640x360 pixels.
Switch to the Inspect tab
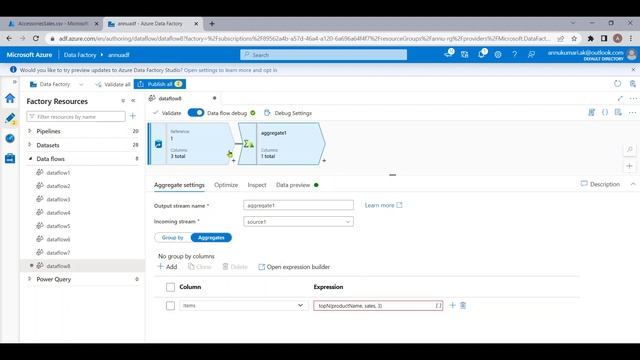click(x=257, y=185)
